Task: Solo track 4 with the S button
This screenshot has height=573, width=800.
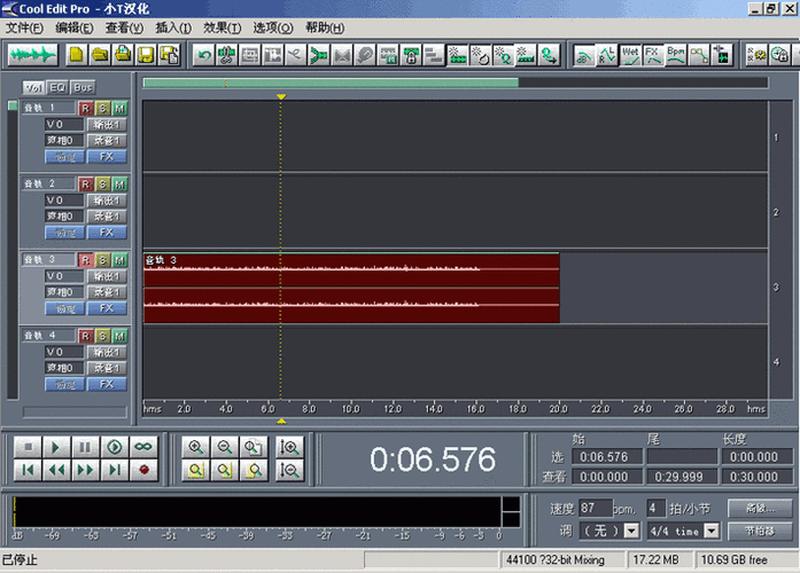Action: [x=103, y=336]
